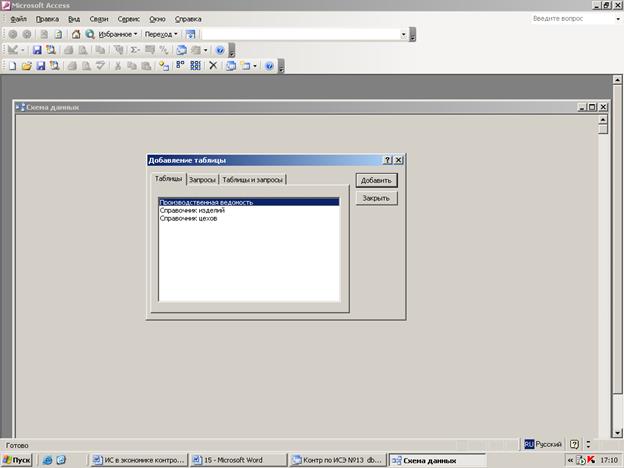
Task: Open the New Object dropdown arrow in bottom toolbar
Action: pyautogui.click(x=255, y=66)
